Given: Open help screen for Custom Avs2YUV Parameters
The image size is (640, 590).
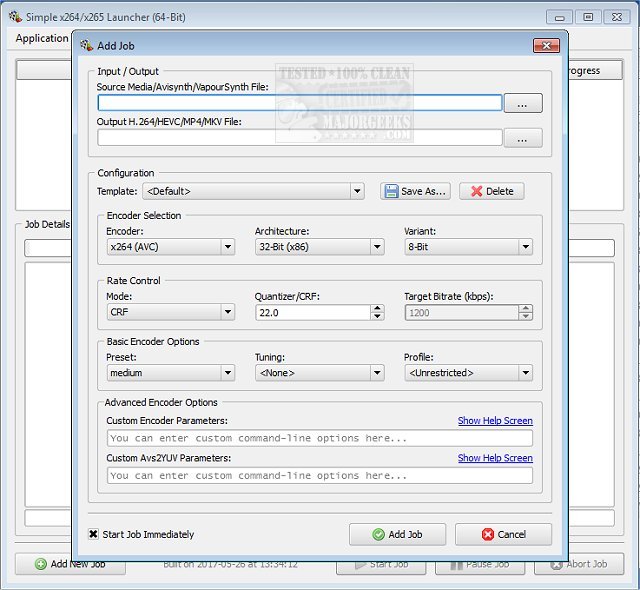Looking at the screenshot, I should [495, 458].
